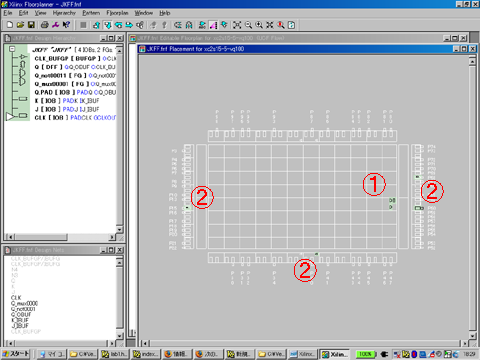Viewport: 480px width, 360px height.
Task: Click the Save floppy disk icon
Action: pyautogui.click(x=31, y=25)
